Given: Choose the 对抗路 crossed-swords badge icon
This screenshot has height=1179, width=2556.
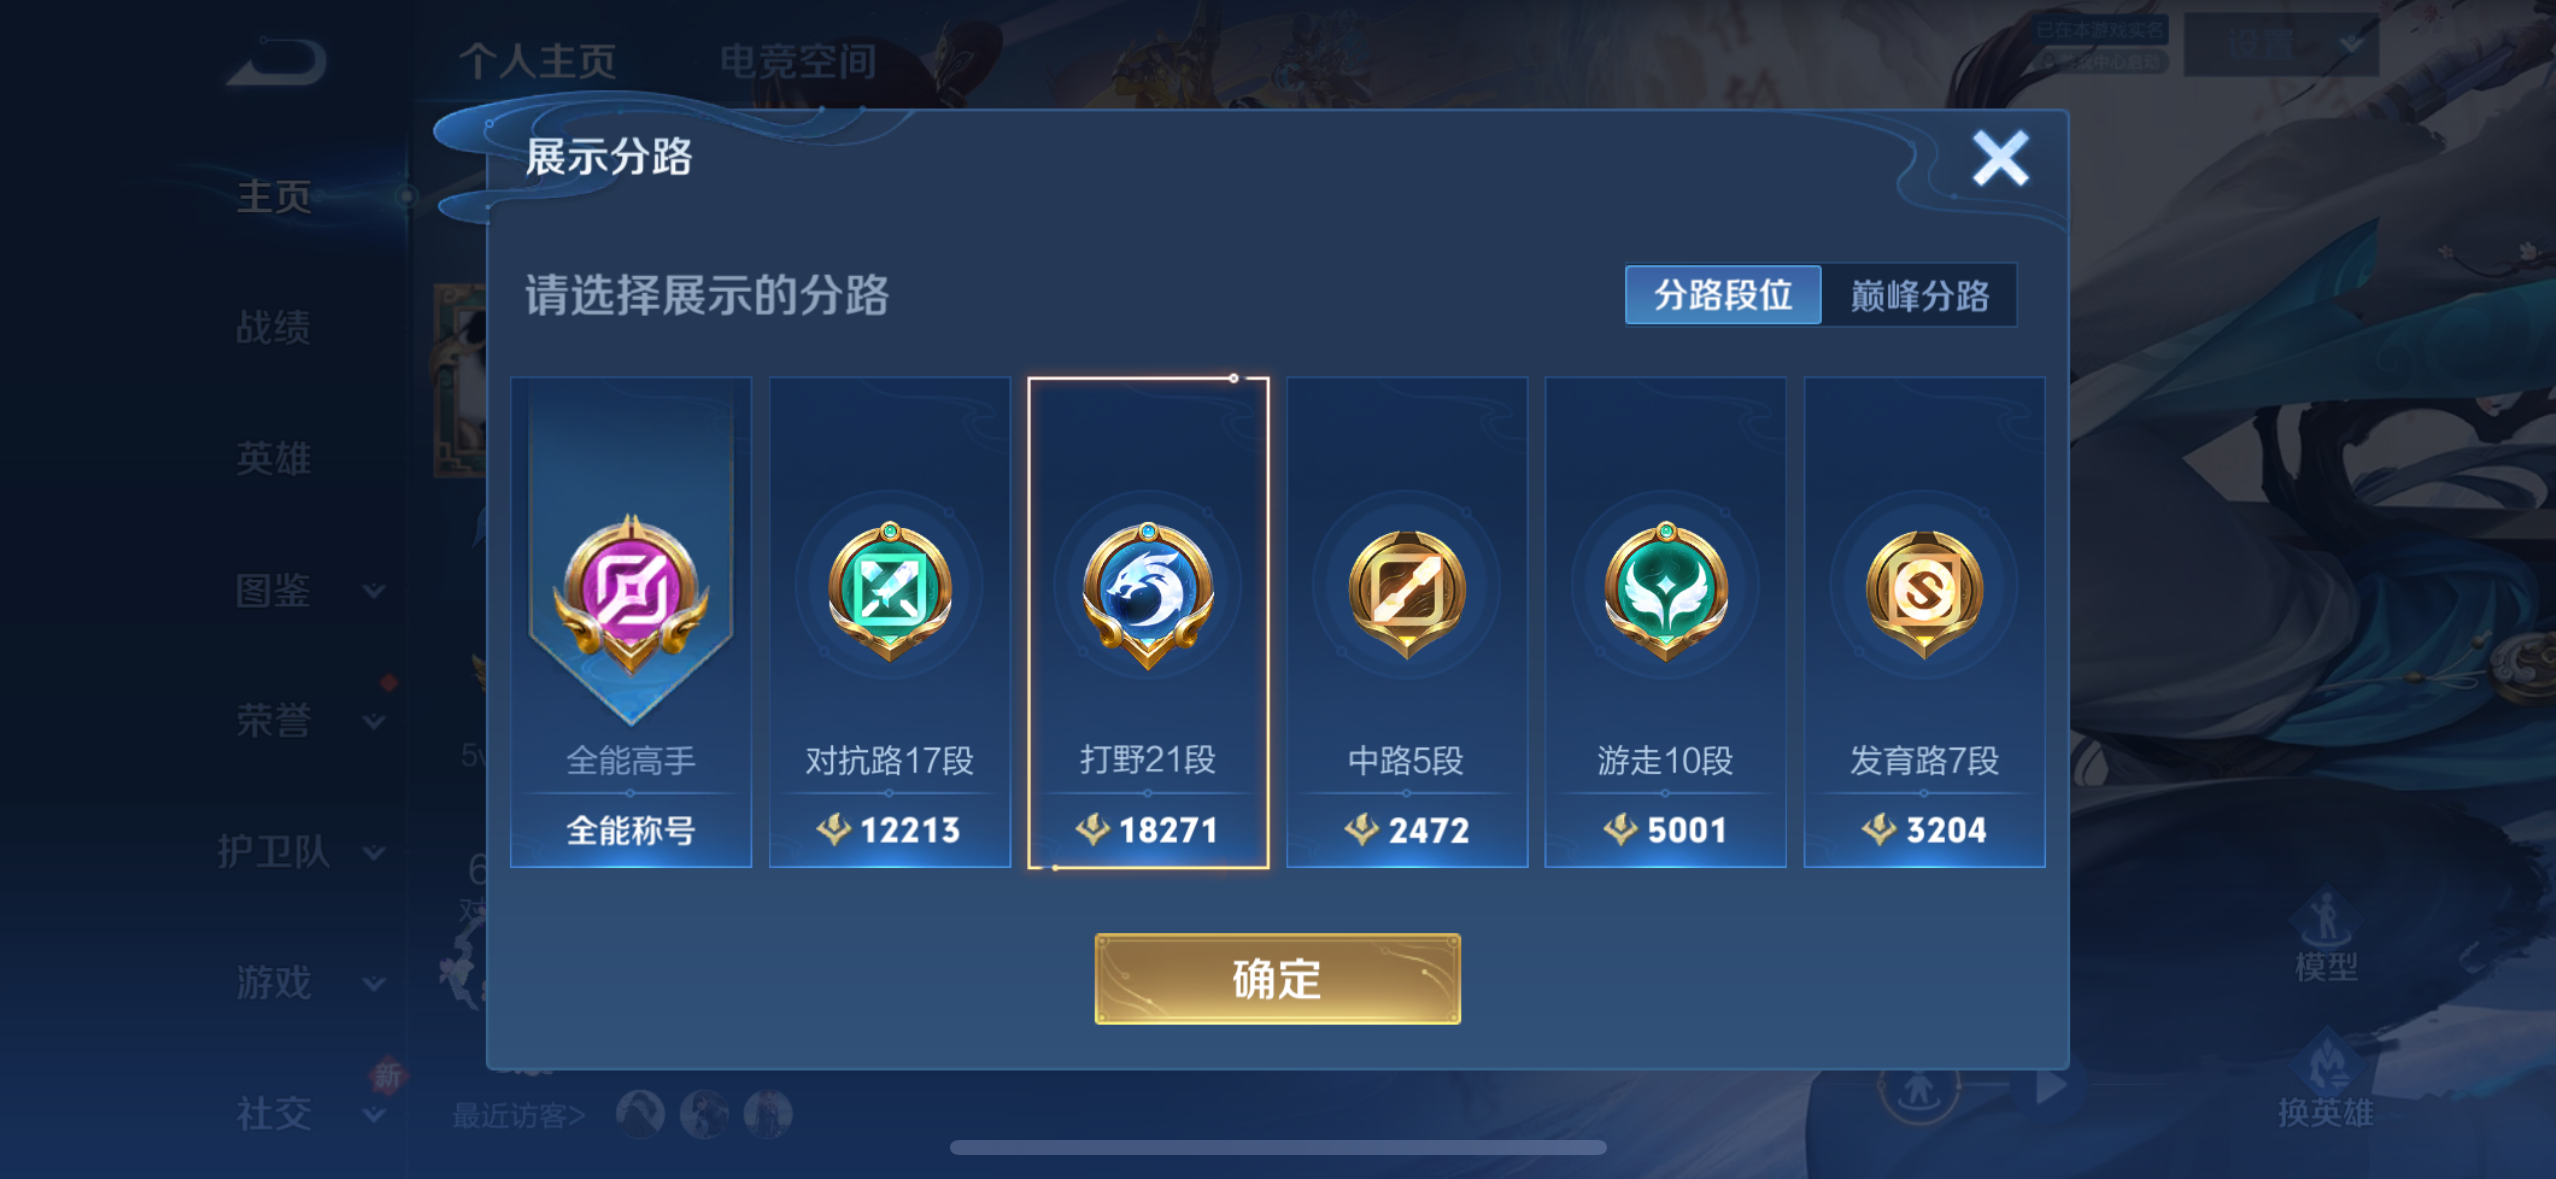Looking at the screenshot, I should (x=889, y=590).
